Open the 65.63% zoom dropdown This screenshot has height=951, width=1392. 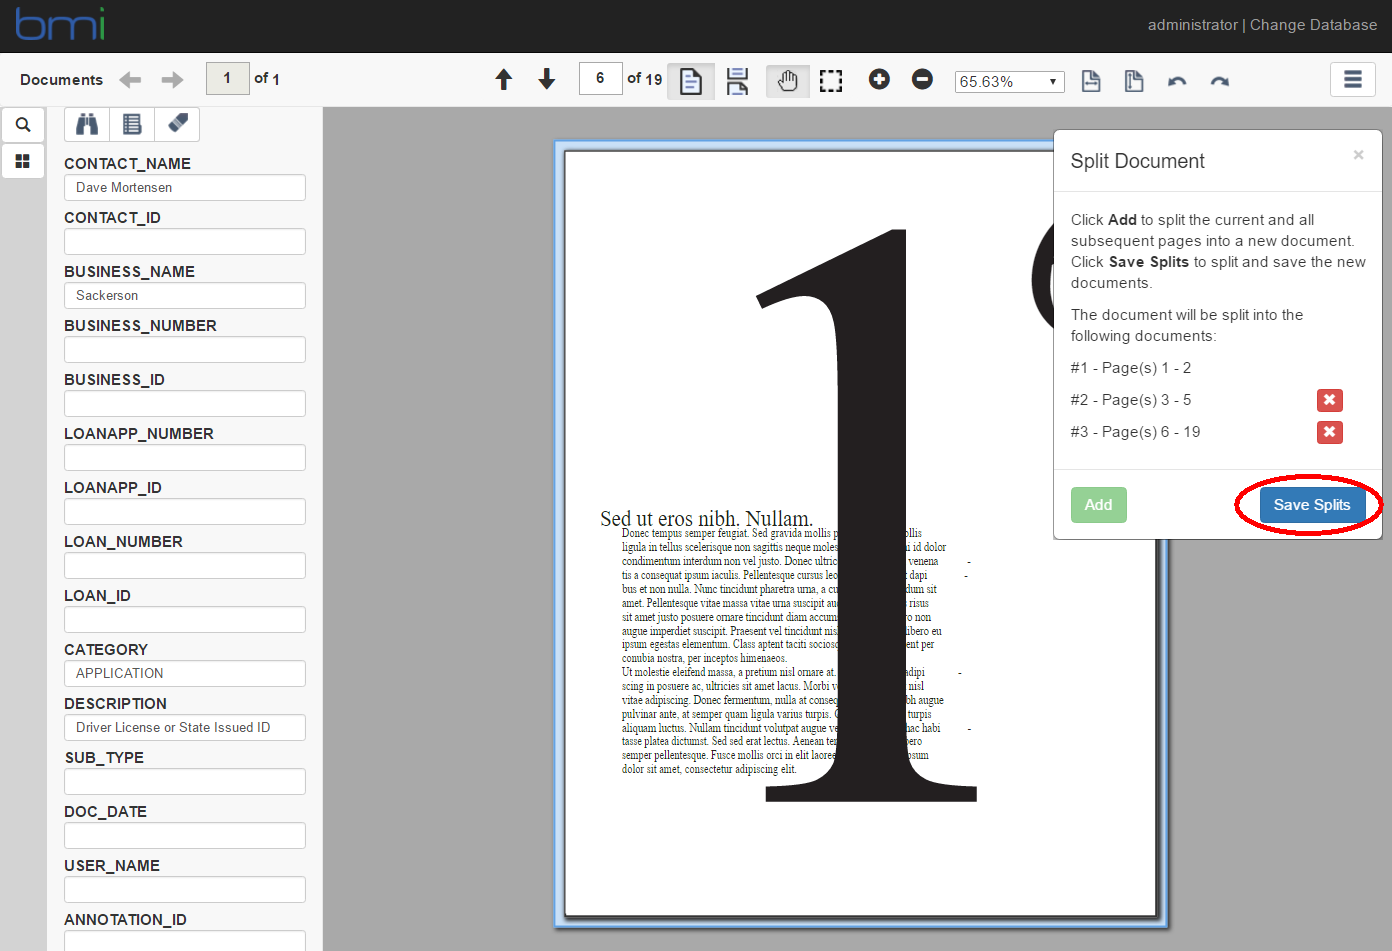click(x=1009, y=82)
